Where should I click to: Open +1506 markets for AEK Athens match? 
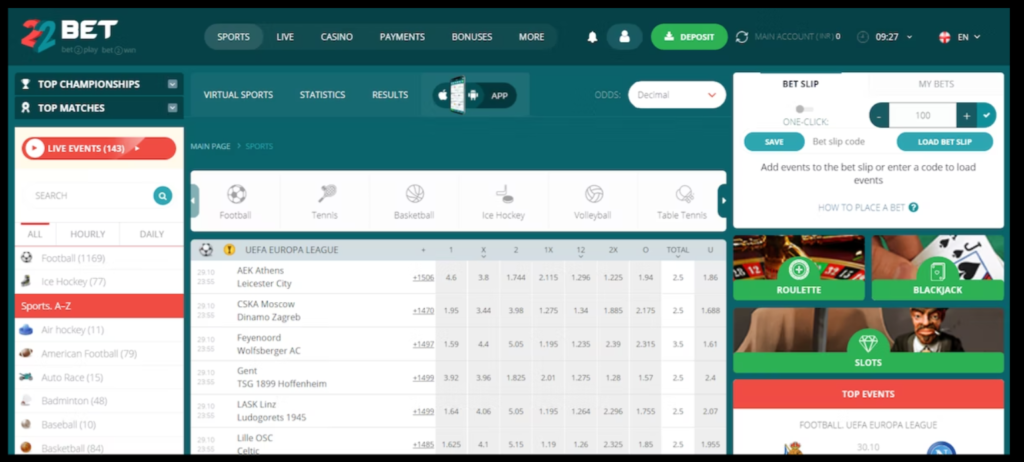pyautogui.click(x=423, y=278)
